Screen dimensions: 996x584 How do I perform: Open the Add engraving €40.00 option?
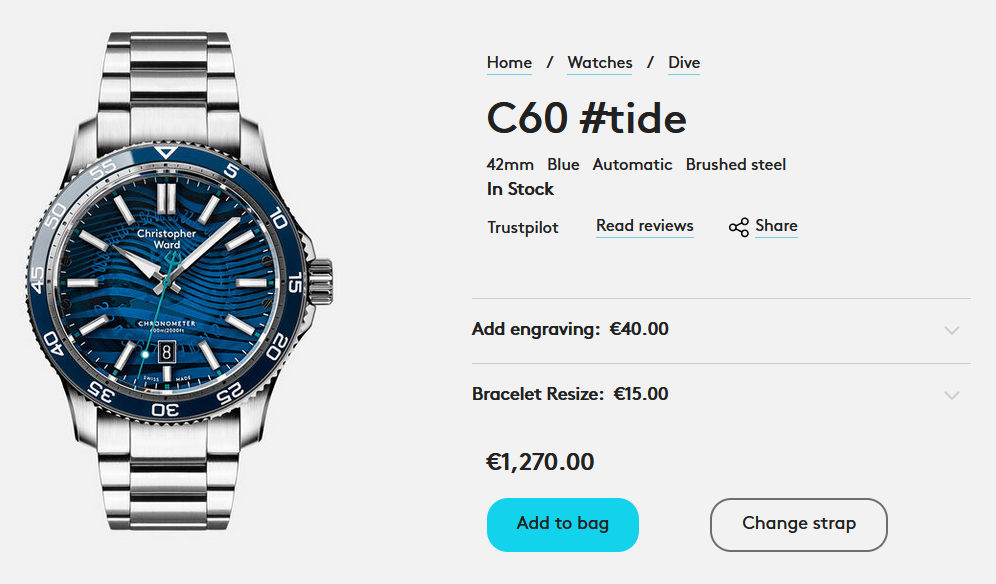pyautogui.click(x=570, y=329)
